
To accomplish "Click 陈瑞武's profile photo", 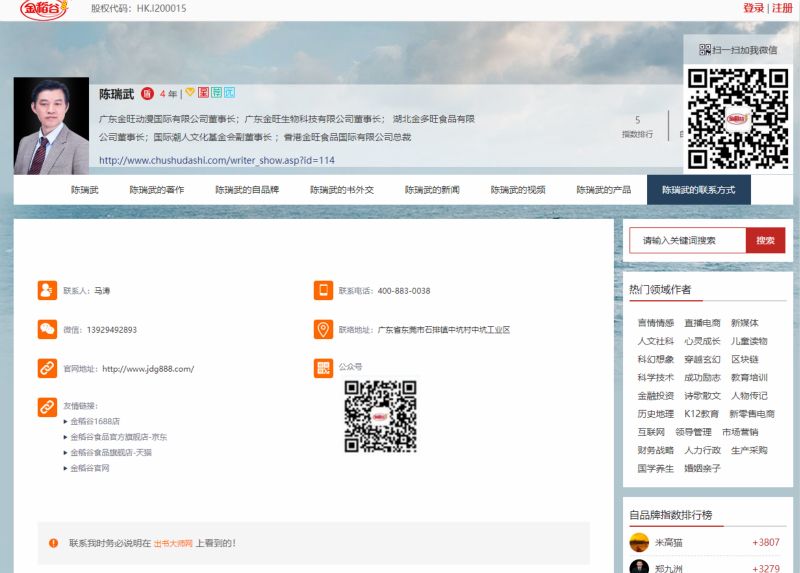I will pyautogui.click(x=51, y=126).
